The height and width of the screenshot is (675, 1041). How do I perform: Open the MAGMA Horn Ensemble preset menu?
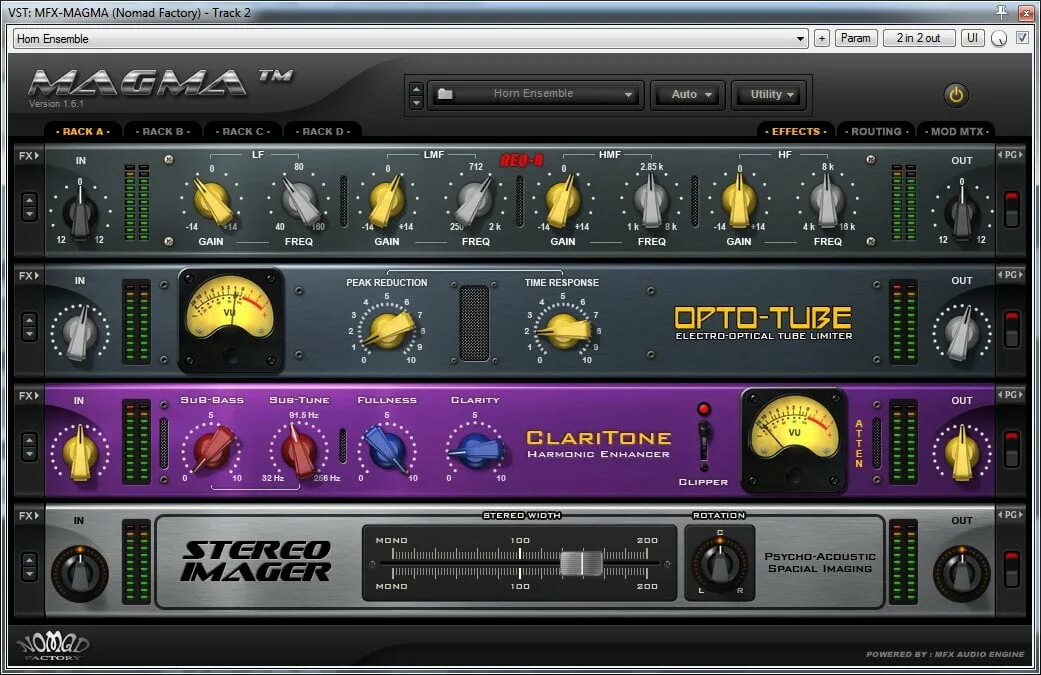[x=536, y=94]
